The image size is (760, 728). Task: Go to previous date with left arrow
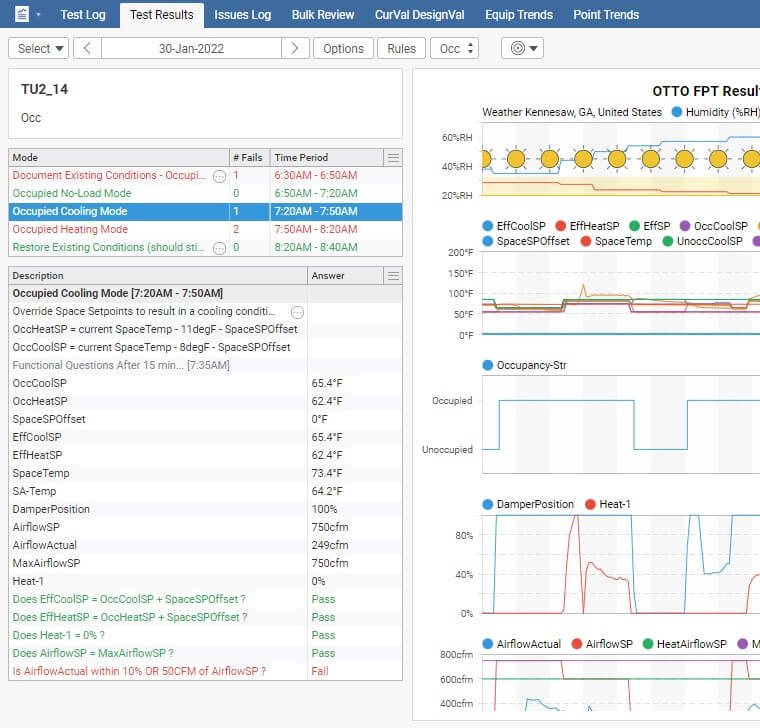(88, 48)
